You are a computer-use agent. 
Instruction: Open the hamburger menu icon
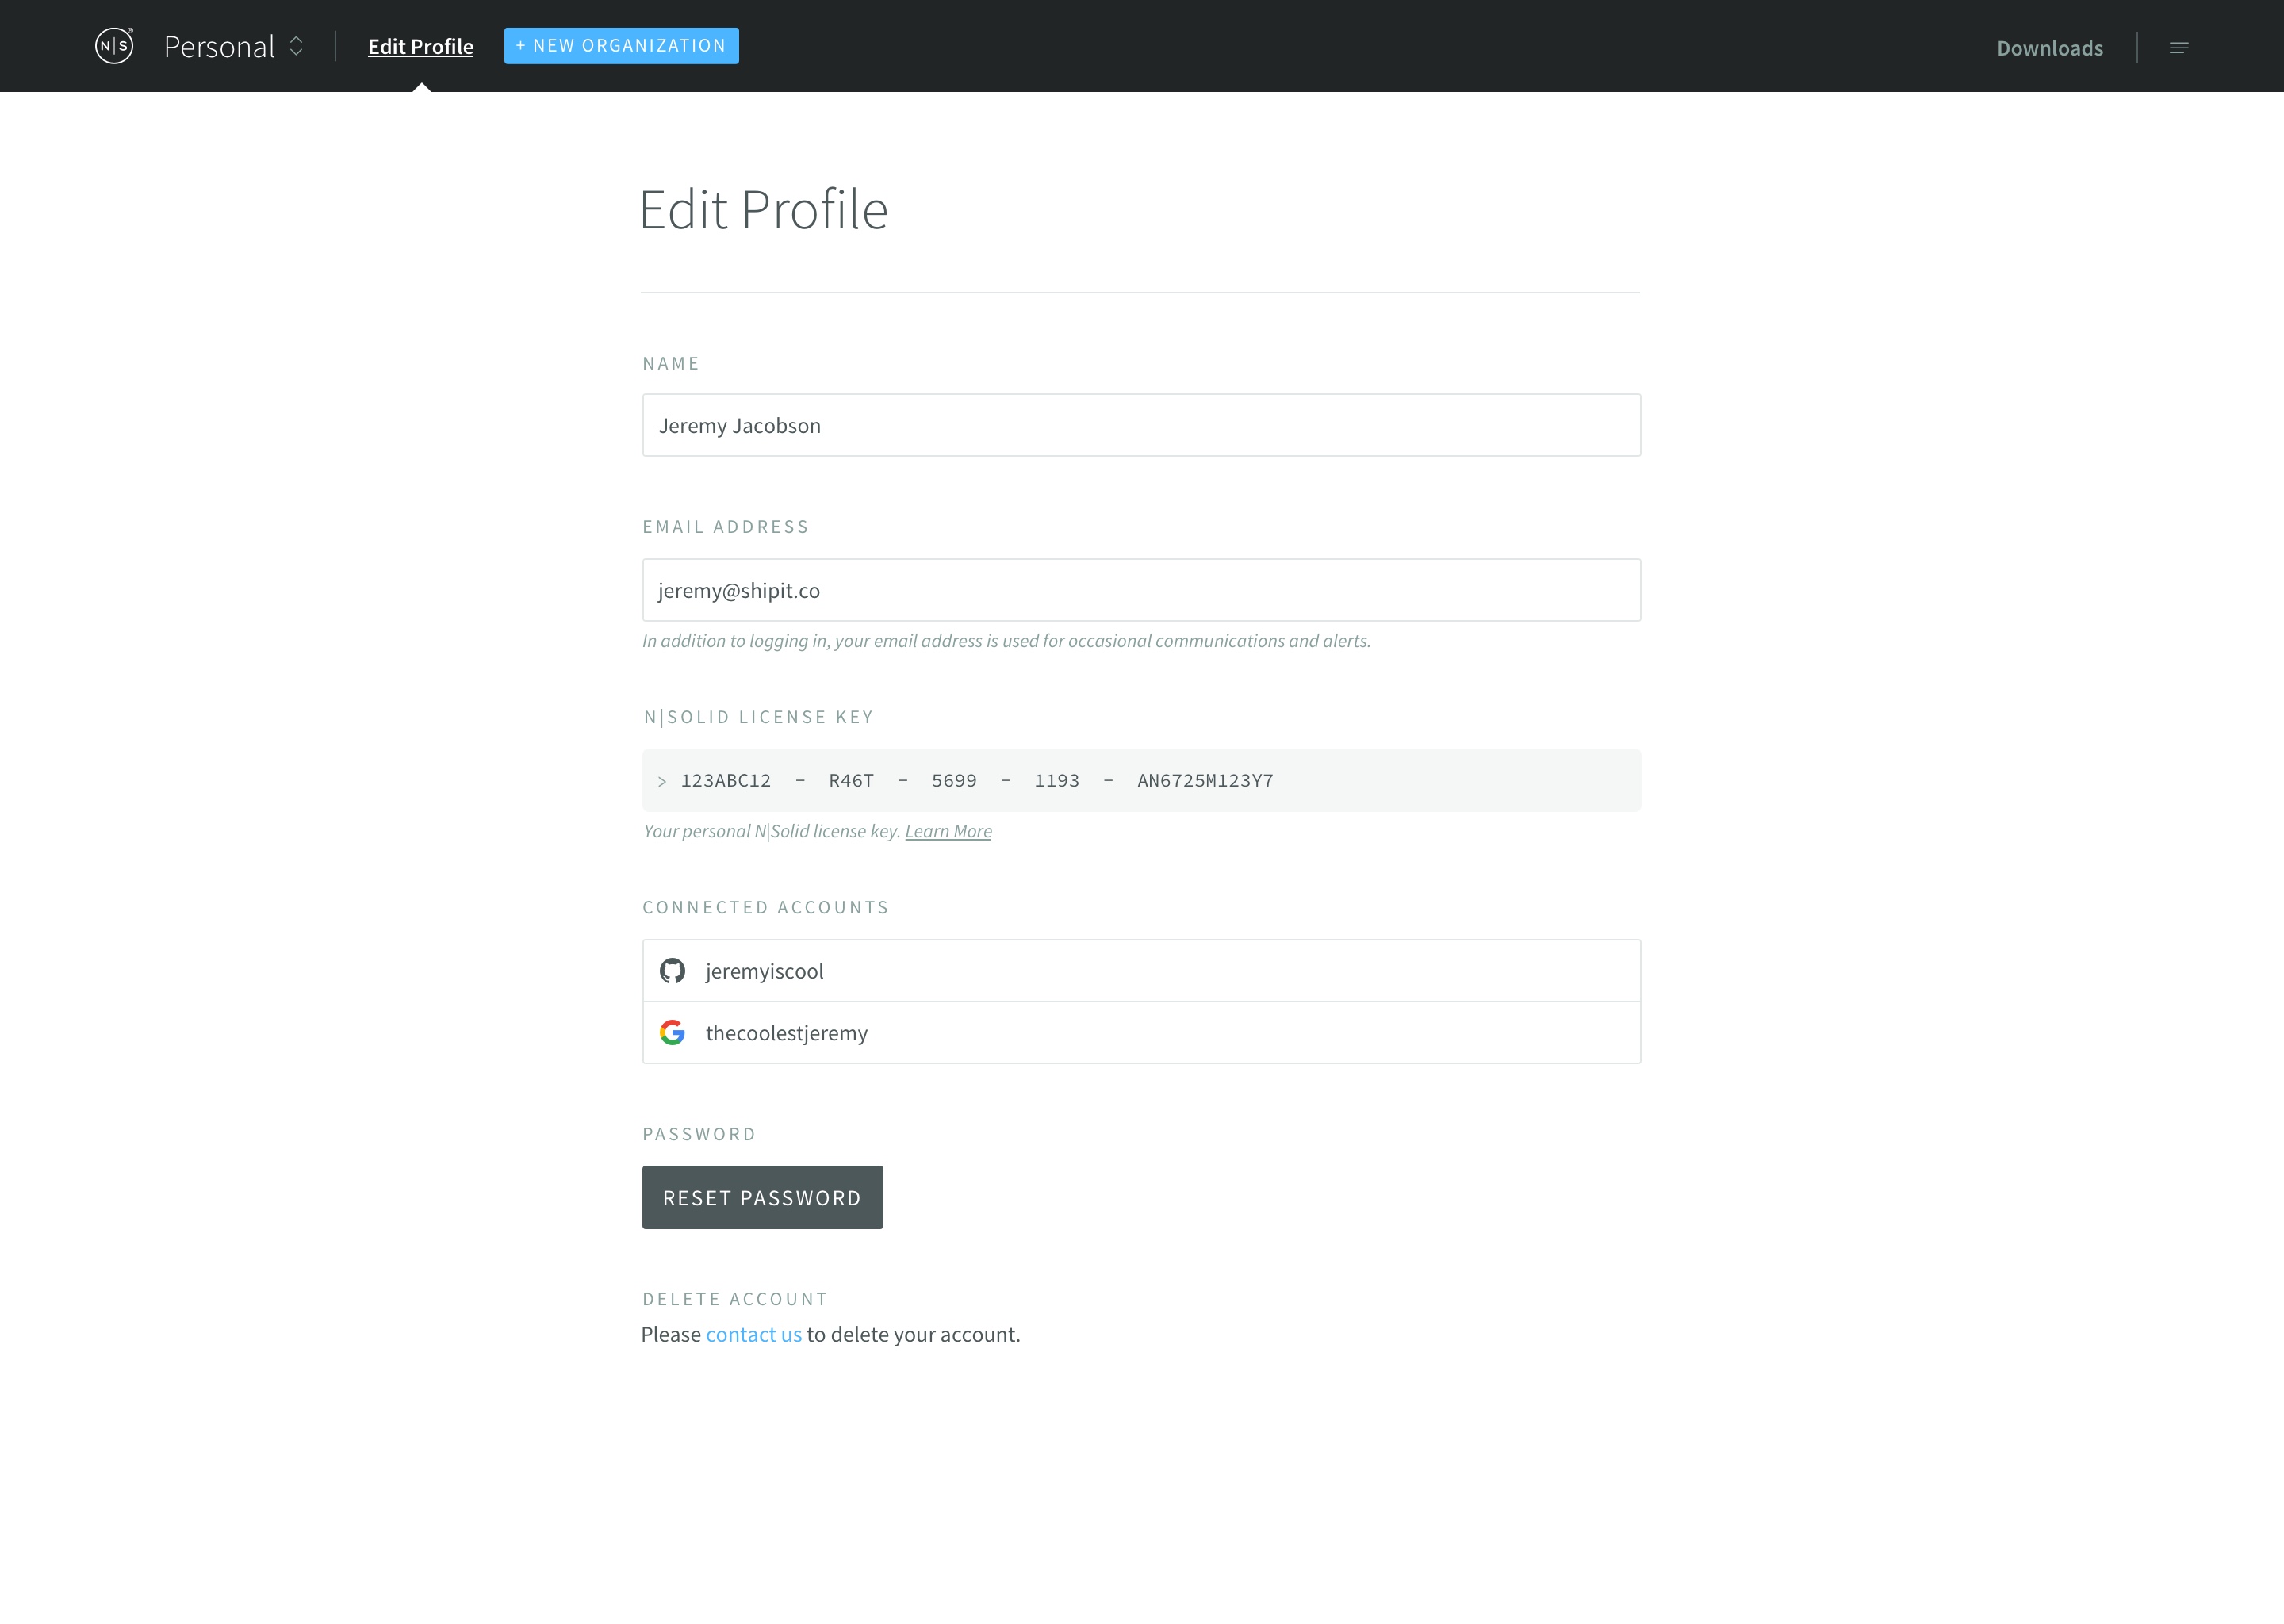[2178, 47]
